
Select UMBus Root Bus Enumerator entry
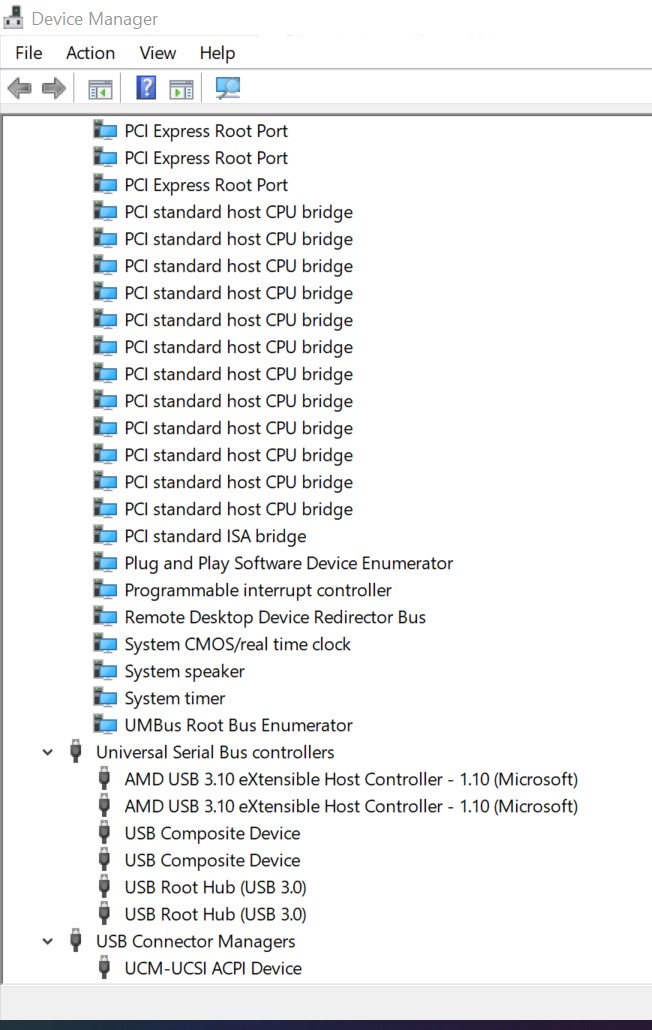(x=238, y=725)
